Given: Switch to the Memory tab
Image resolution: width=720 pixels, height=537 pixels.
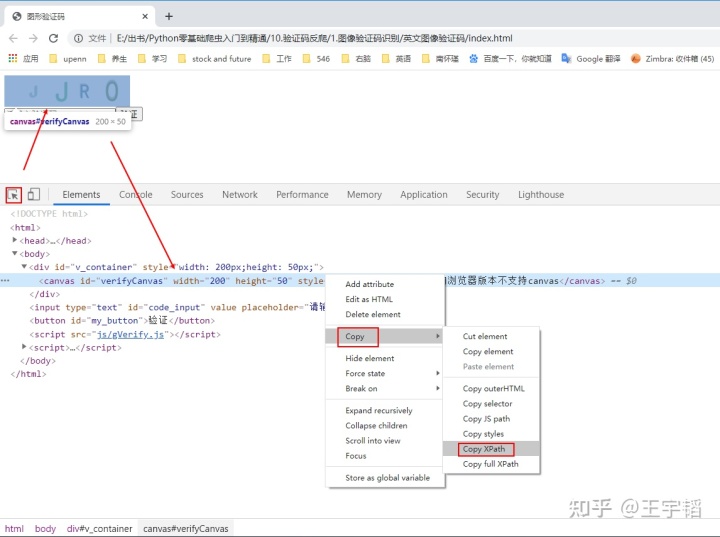Looking at the screenshot, I should 364,195.
